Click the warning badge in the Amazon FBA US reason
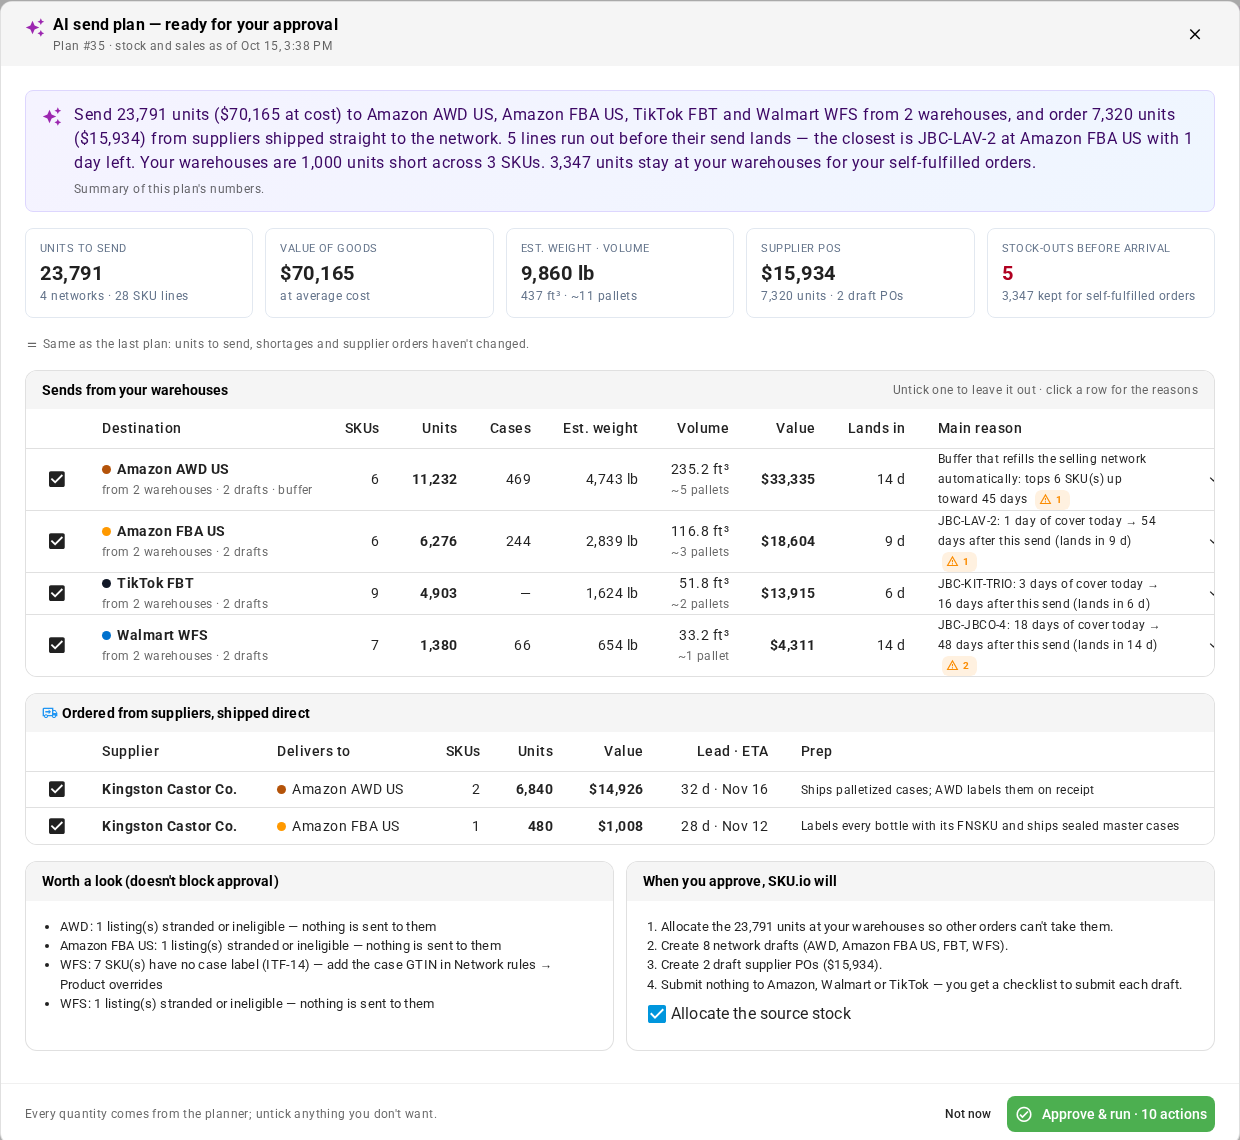Image resolution: width=1240 pixels, height=1140 pixels. 958,562
